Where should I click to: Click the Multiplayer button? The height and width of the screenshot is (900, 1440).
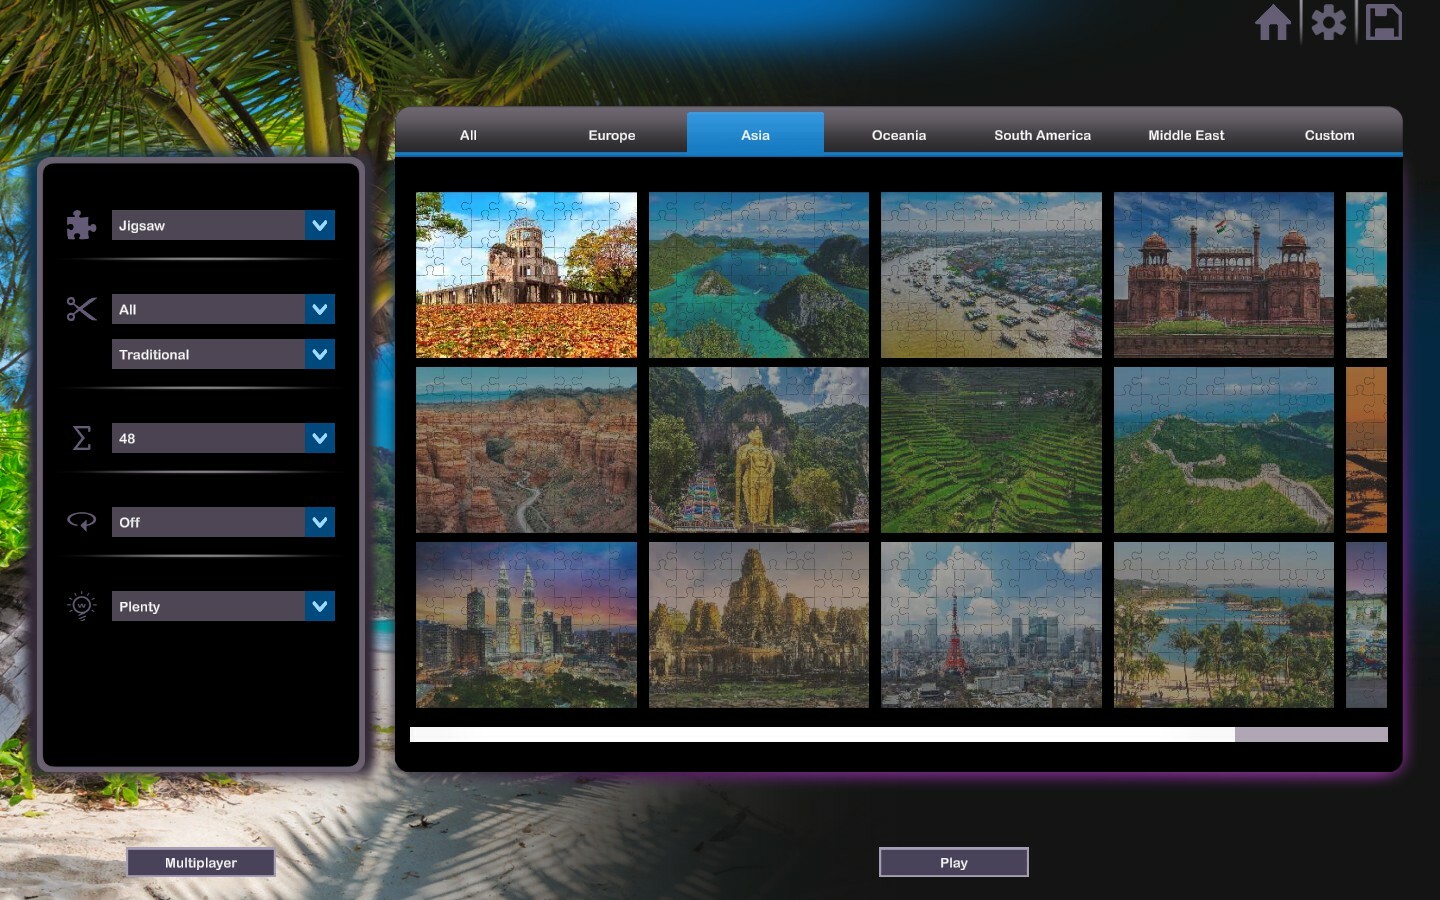click(200, 862)
